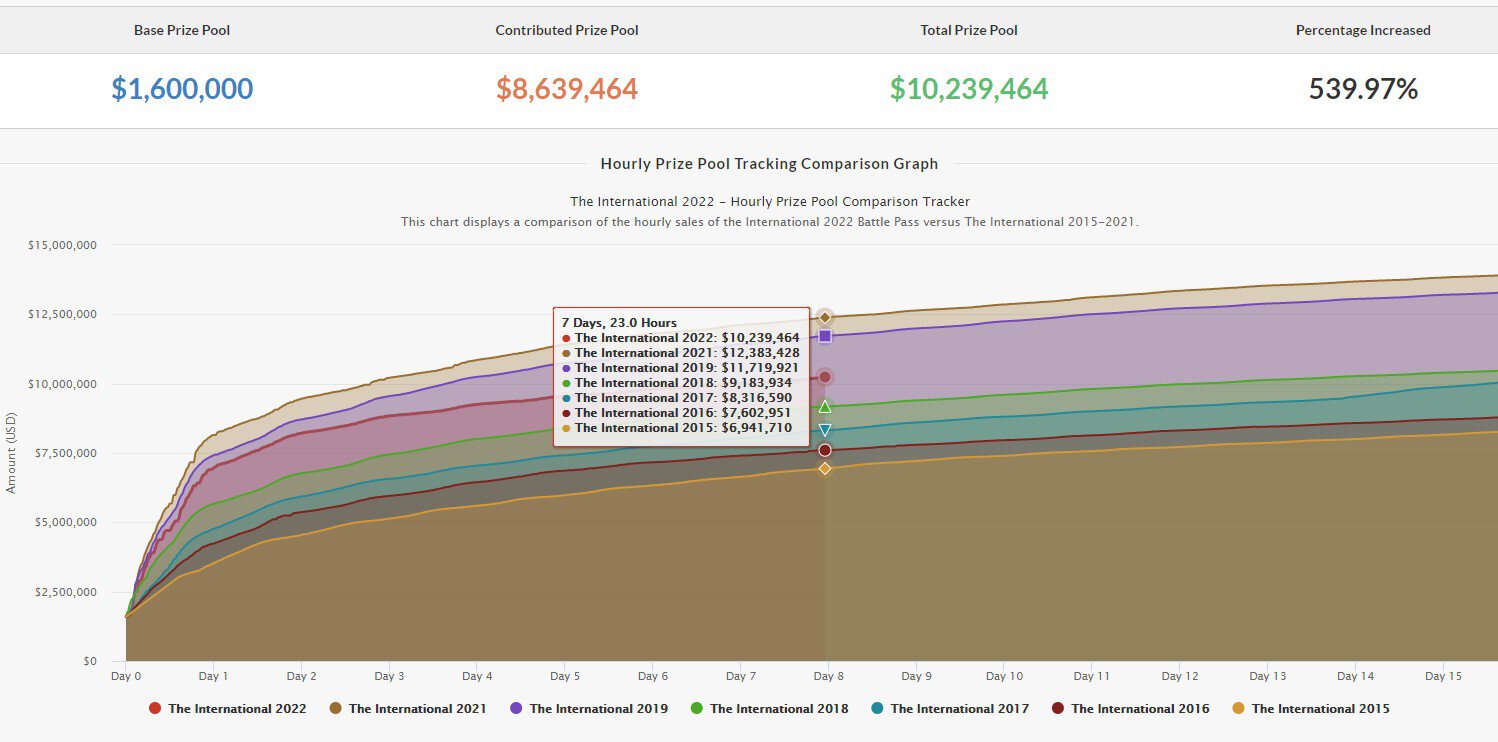Toggle The International 2022 legend series
1498x742 pixels.
(228, 708)
